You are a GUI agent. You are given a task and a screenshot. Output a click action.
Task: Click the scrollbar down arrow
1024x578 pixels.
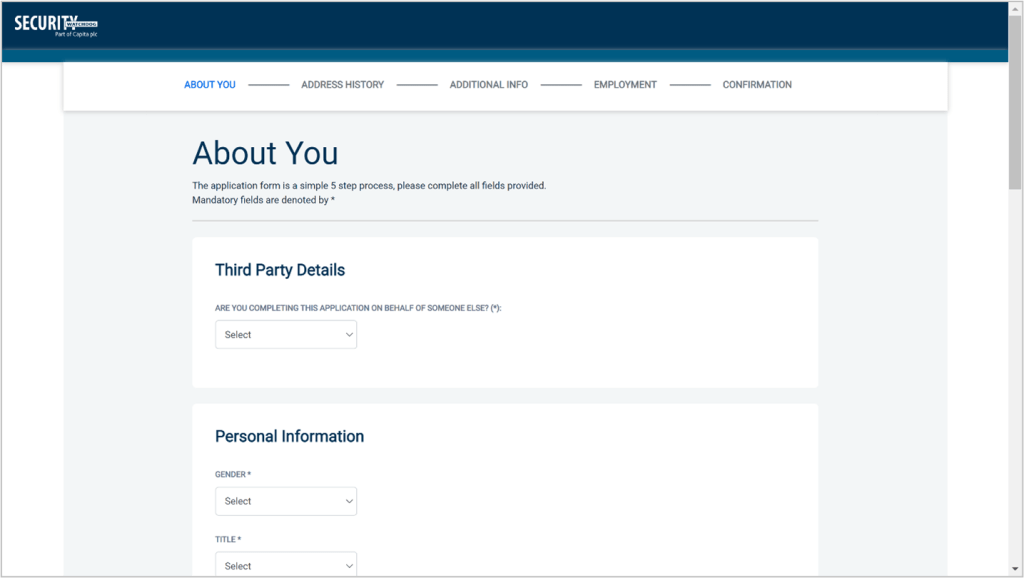pos(1015,569)
